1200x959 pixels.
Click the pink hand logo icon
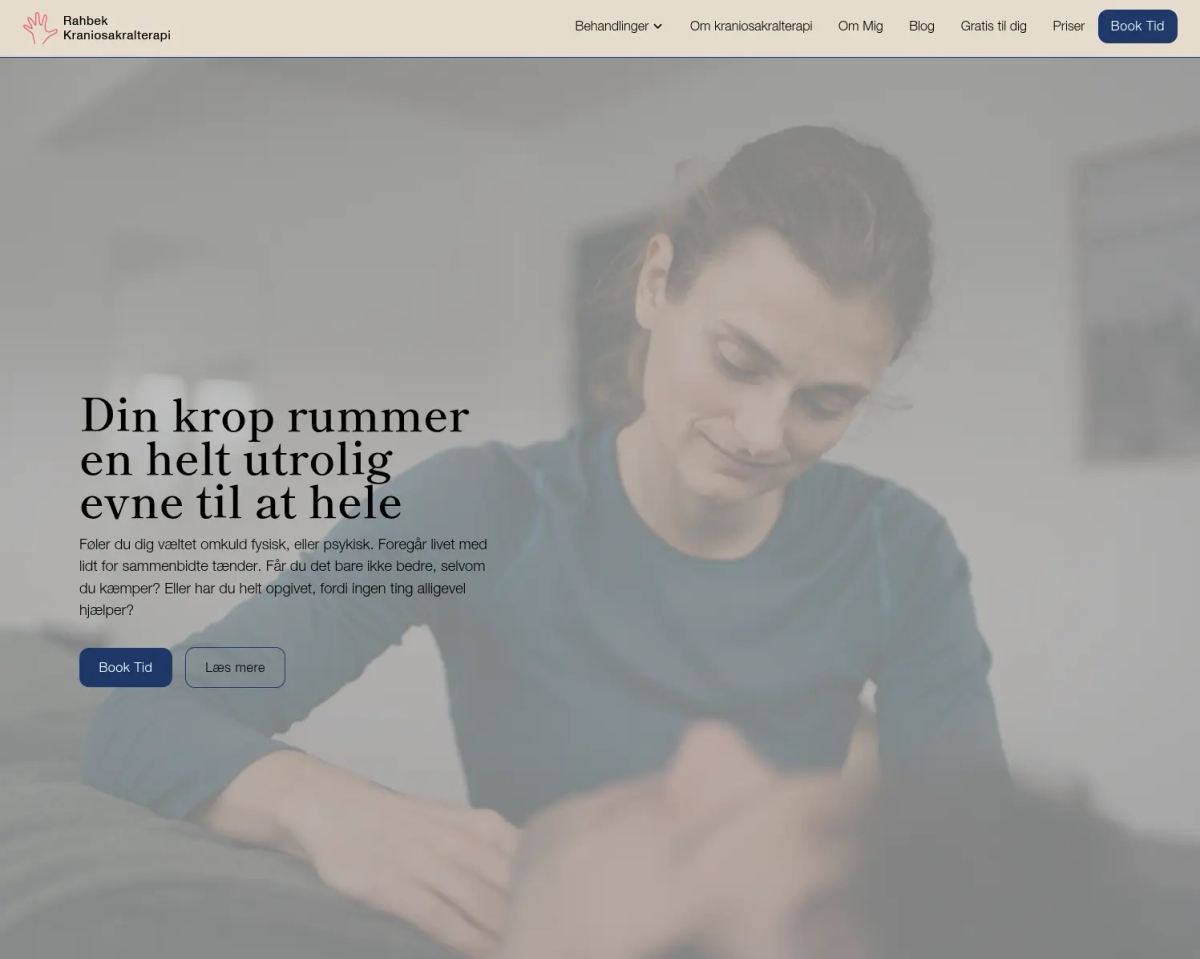coord(40,28)
